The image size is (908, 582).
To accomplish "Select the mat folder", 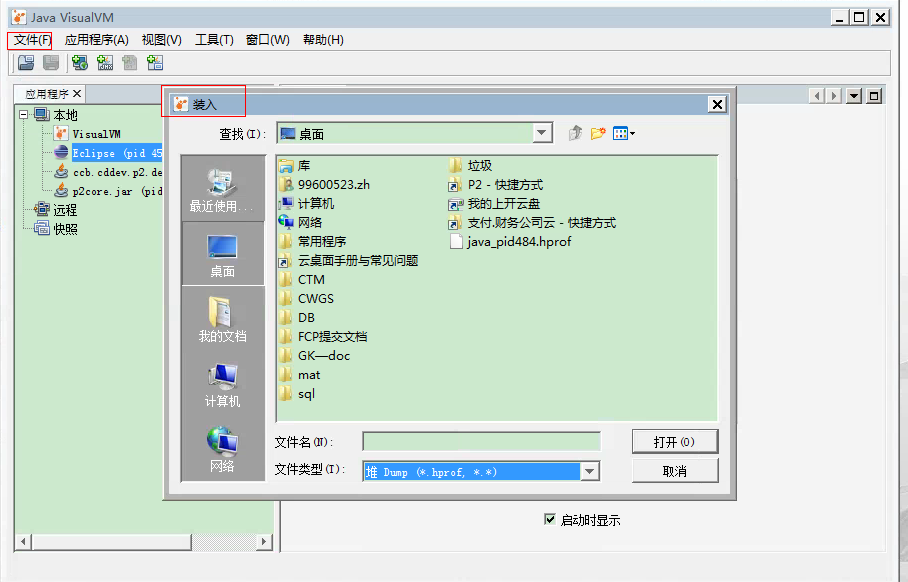I will [x=300, y=375].
